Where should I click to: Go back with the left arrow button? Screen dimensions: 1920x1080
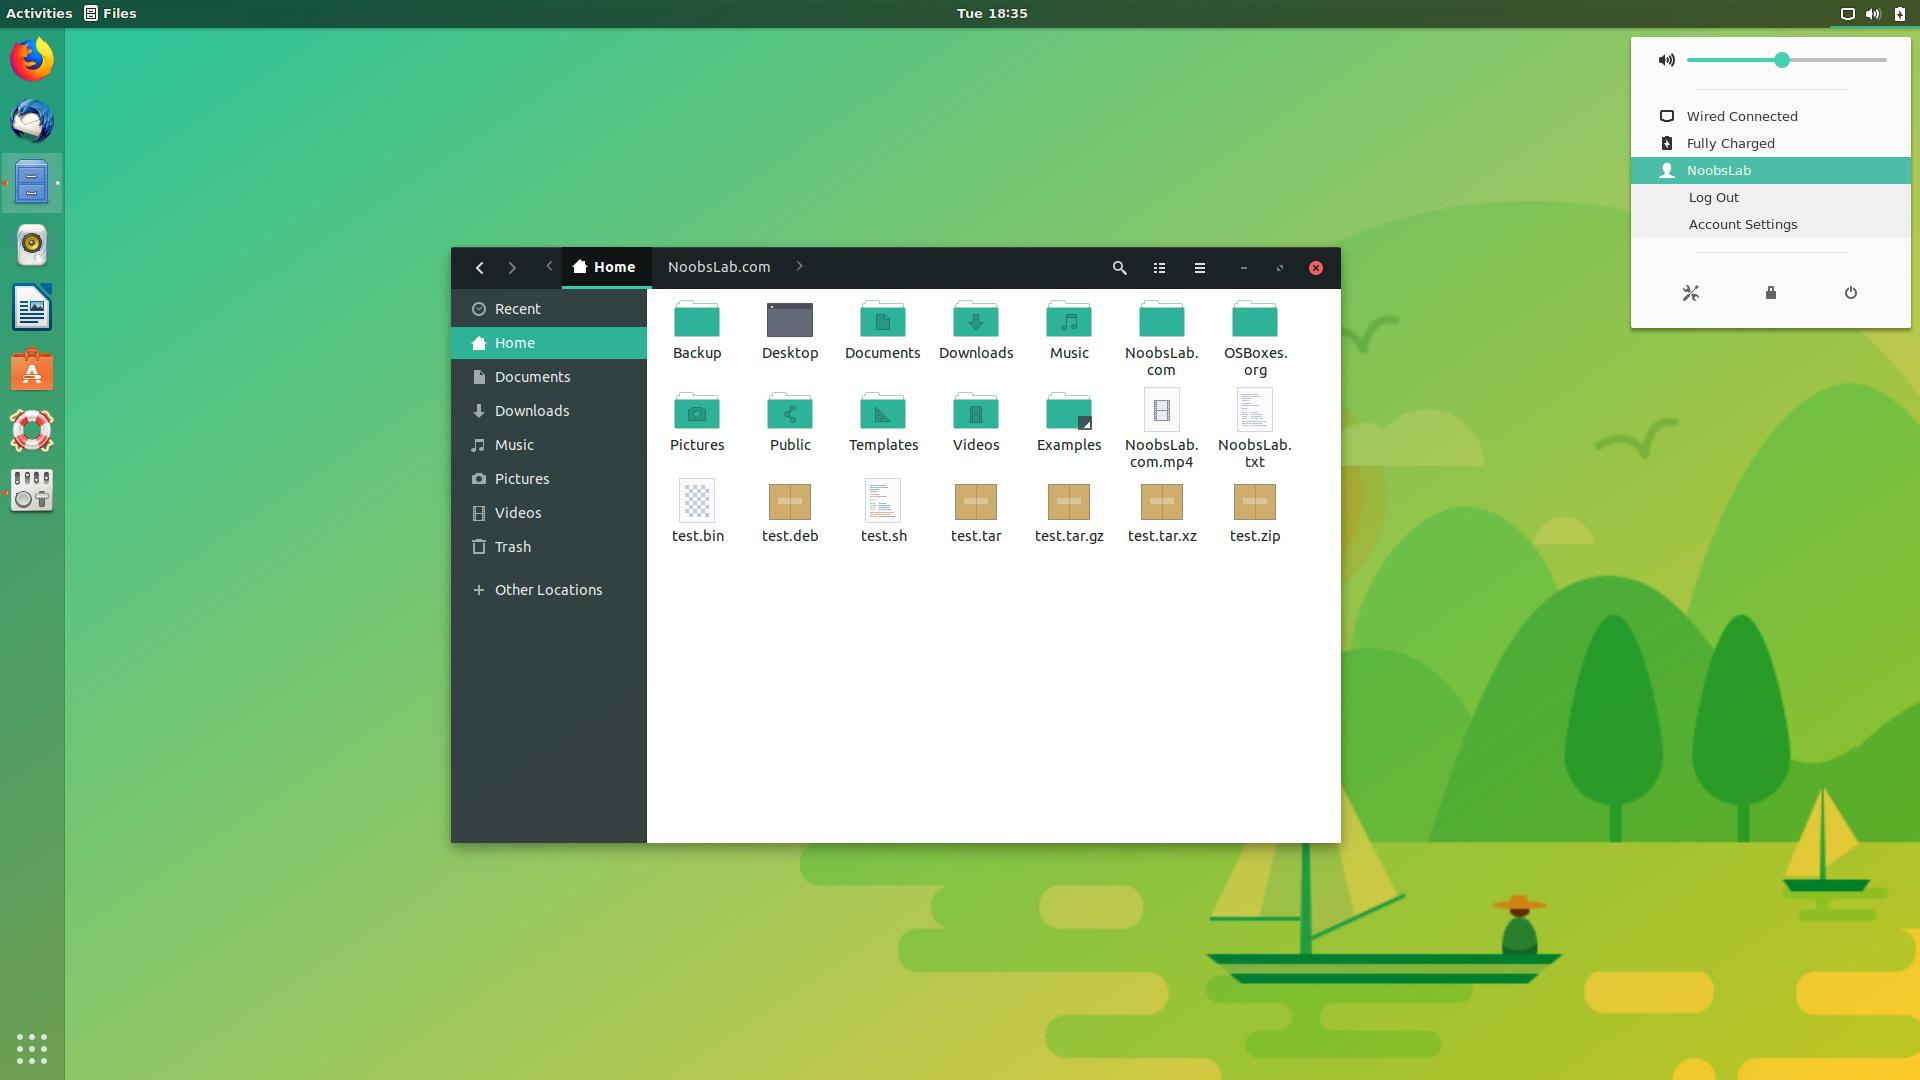tap(480, 268)
